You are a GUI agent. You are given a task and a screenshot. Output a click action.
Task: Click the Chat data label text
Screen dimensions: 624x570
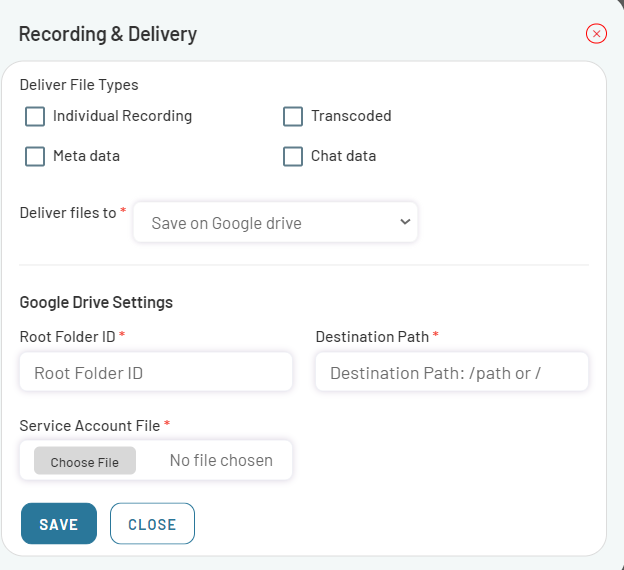343,156
